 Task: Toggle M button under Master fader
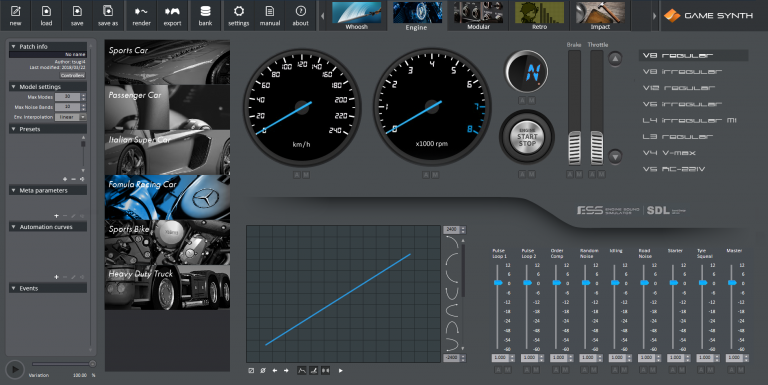tap(742, 370)
